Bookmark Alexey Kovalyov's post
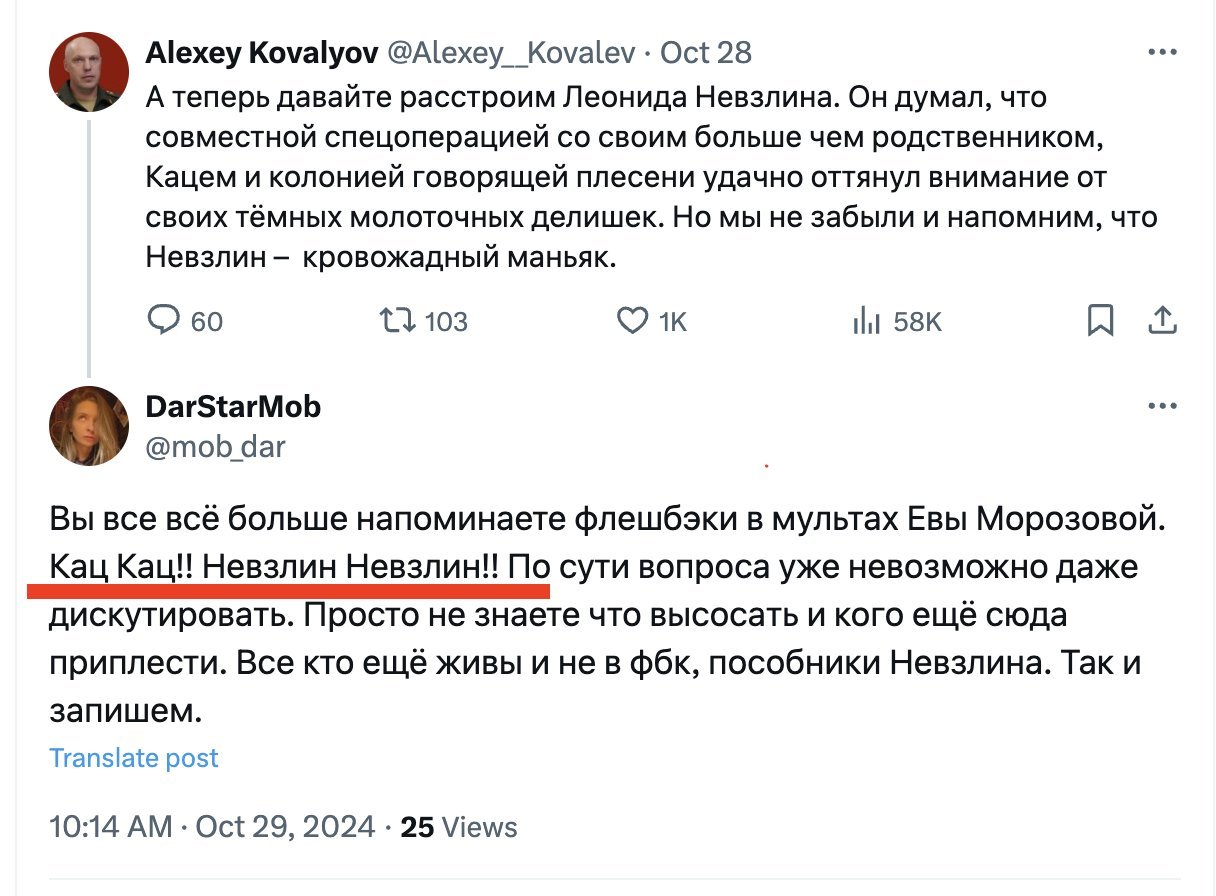This screenshot has height=896, width=1216. coord(1100,320)
